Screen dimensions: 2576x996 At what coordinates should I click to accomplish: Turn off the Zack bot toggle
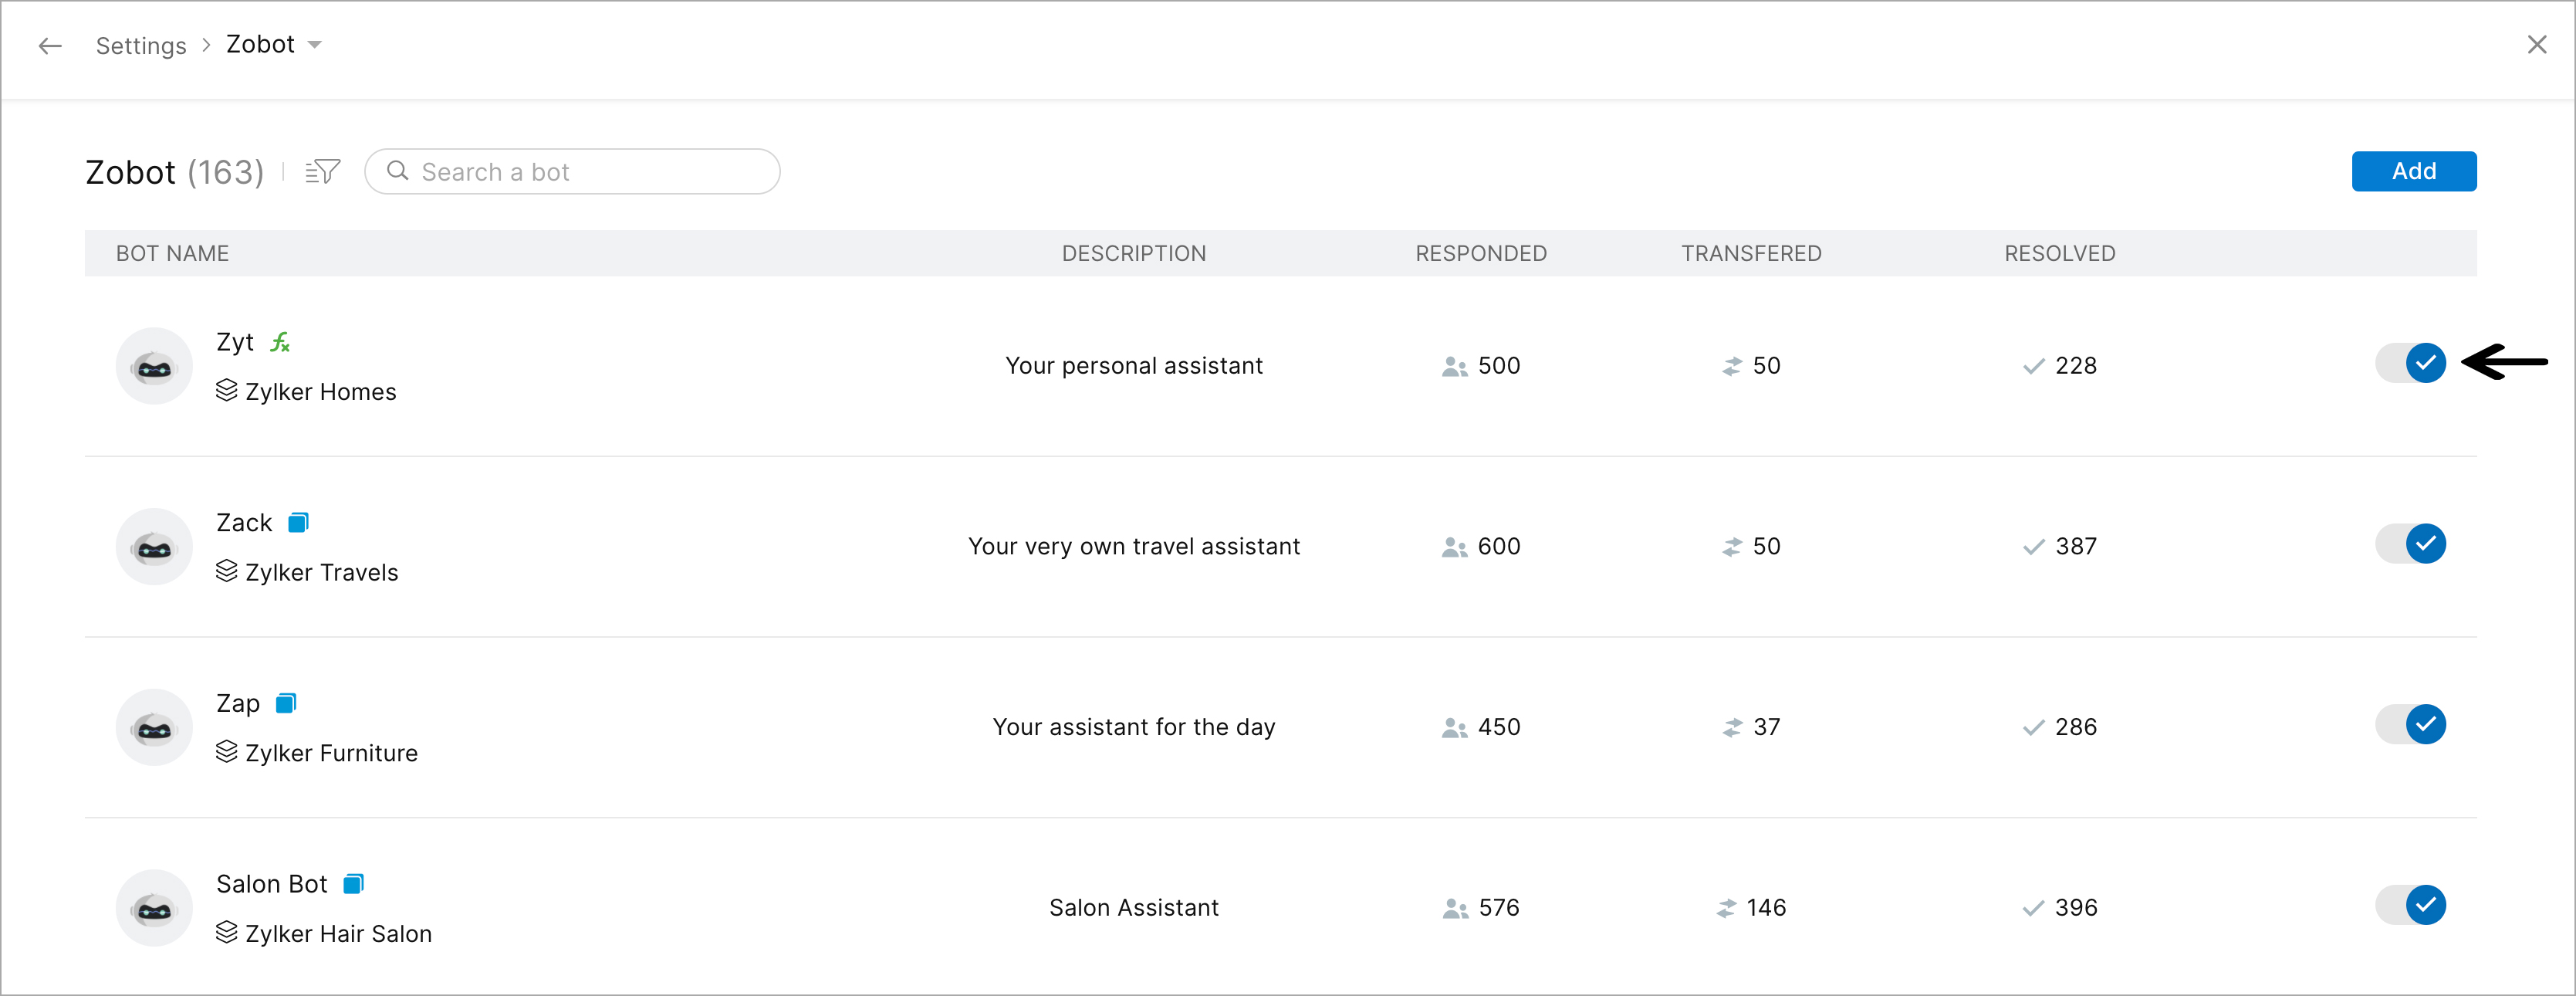(2411, 544)
